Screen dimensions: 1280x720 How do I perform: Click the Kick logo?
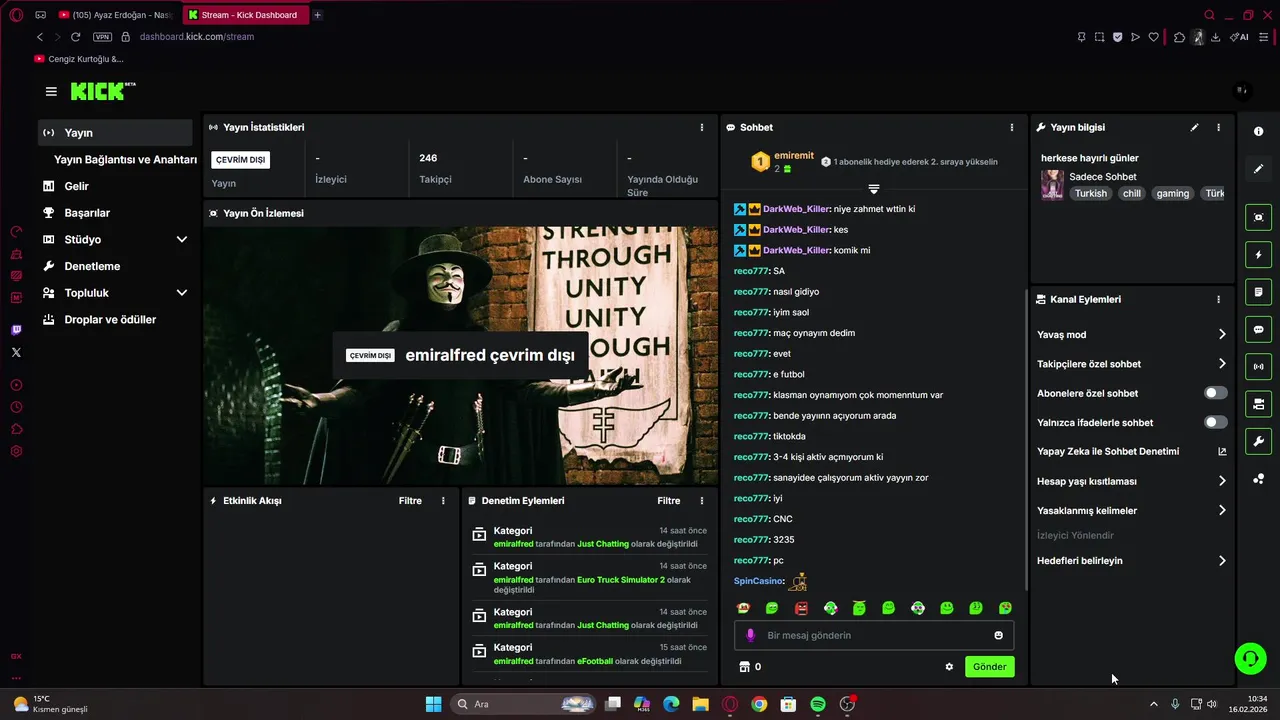click(x=102, y=91)
